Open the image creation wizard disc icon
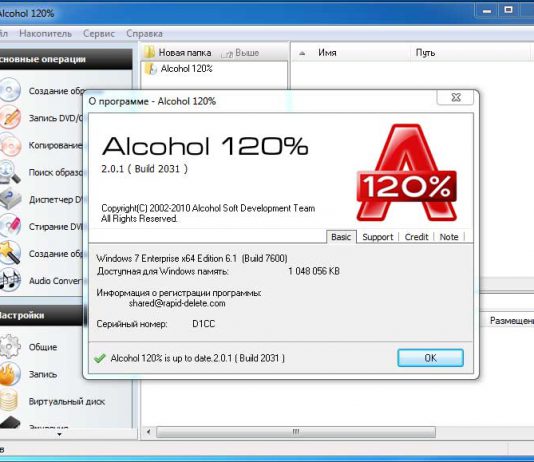Image resolution: width=534 pixels, height=462 pixels. coord(10,90)
